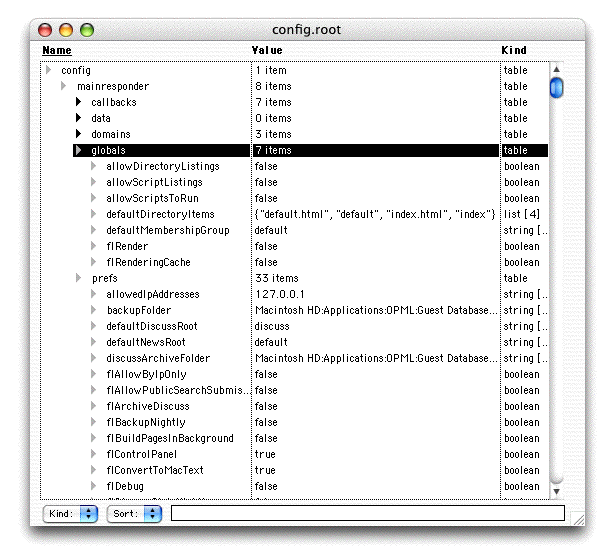
Task: Expand the callbacks table triangle
Action: (79, 102)
